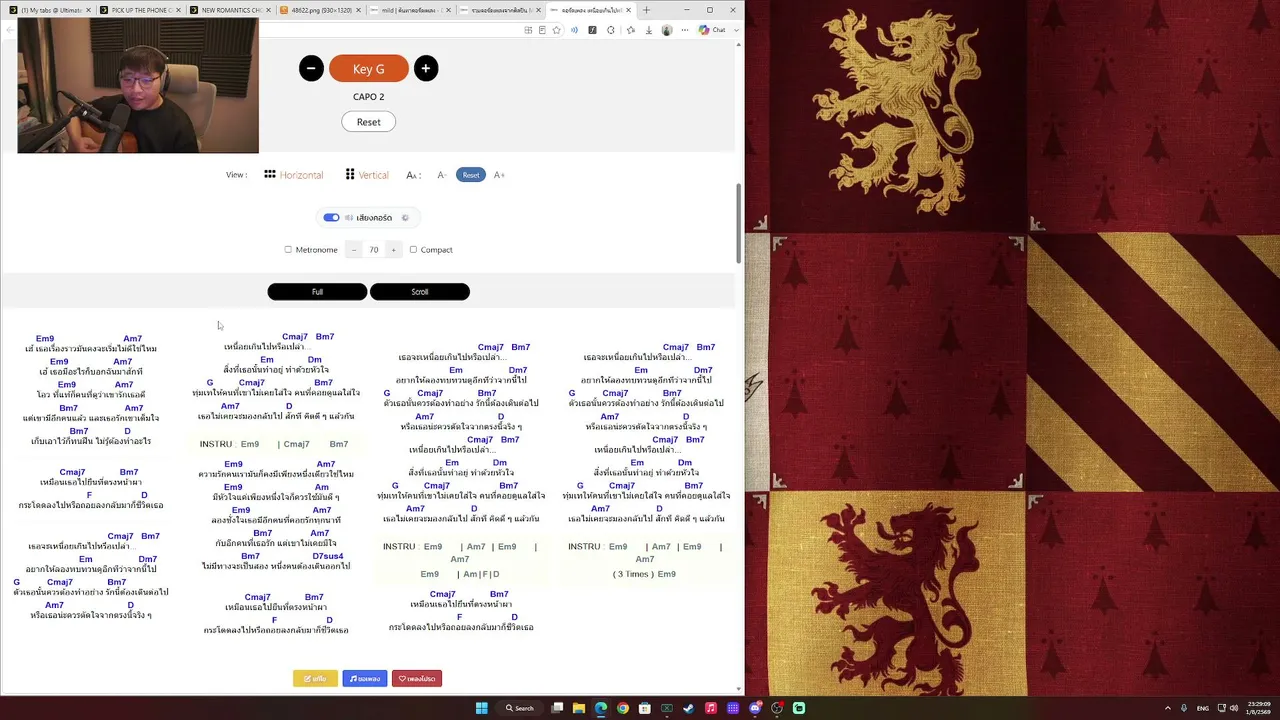Open Microsoft Edge from the taskbar
This screenshot has height=720, width=1280.
pyautogui.click(x=600, y=708)
